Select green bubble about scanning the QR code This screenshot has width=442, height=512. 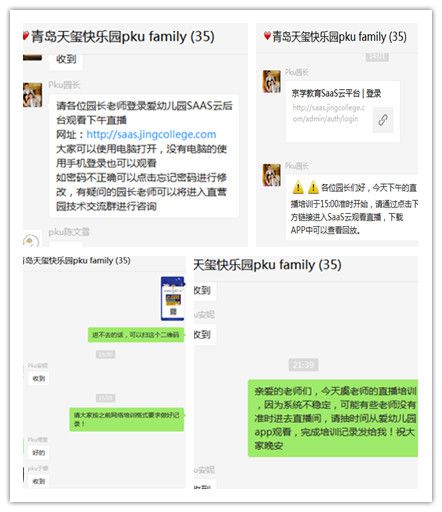point(136,335)
